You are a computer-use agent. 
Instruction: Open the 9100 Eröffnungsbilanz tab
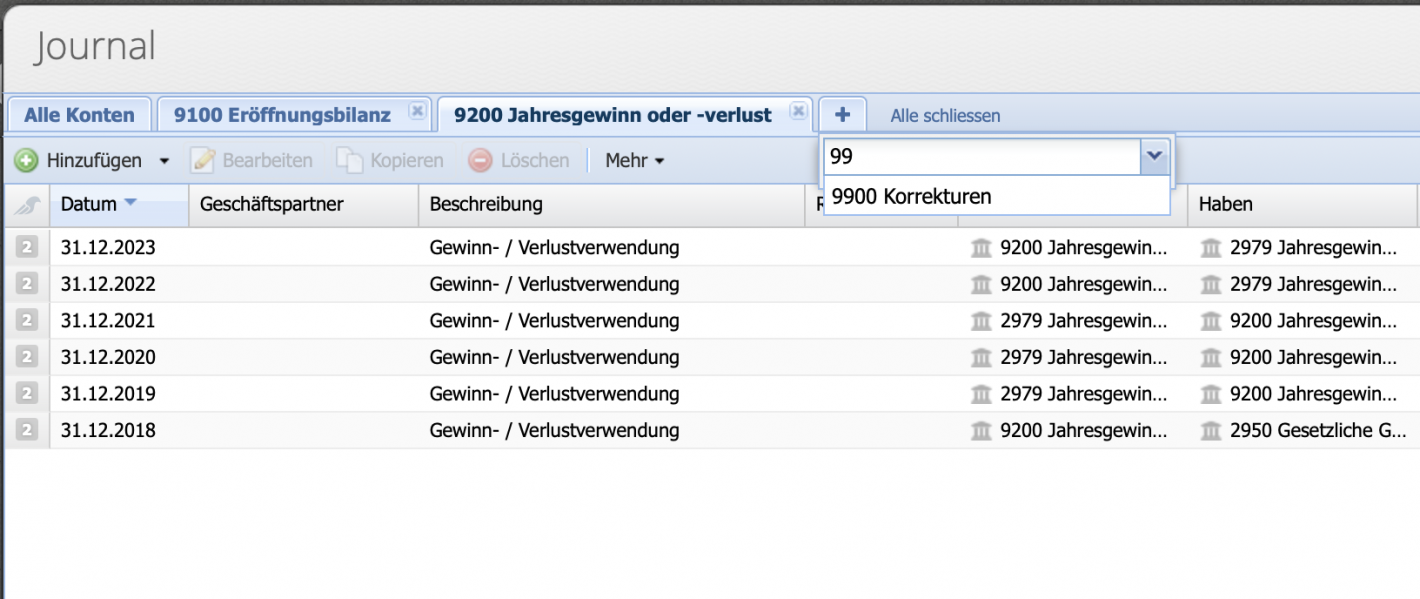280,114
